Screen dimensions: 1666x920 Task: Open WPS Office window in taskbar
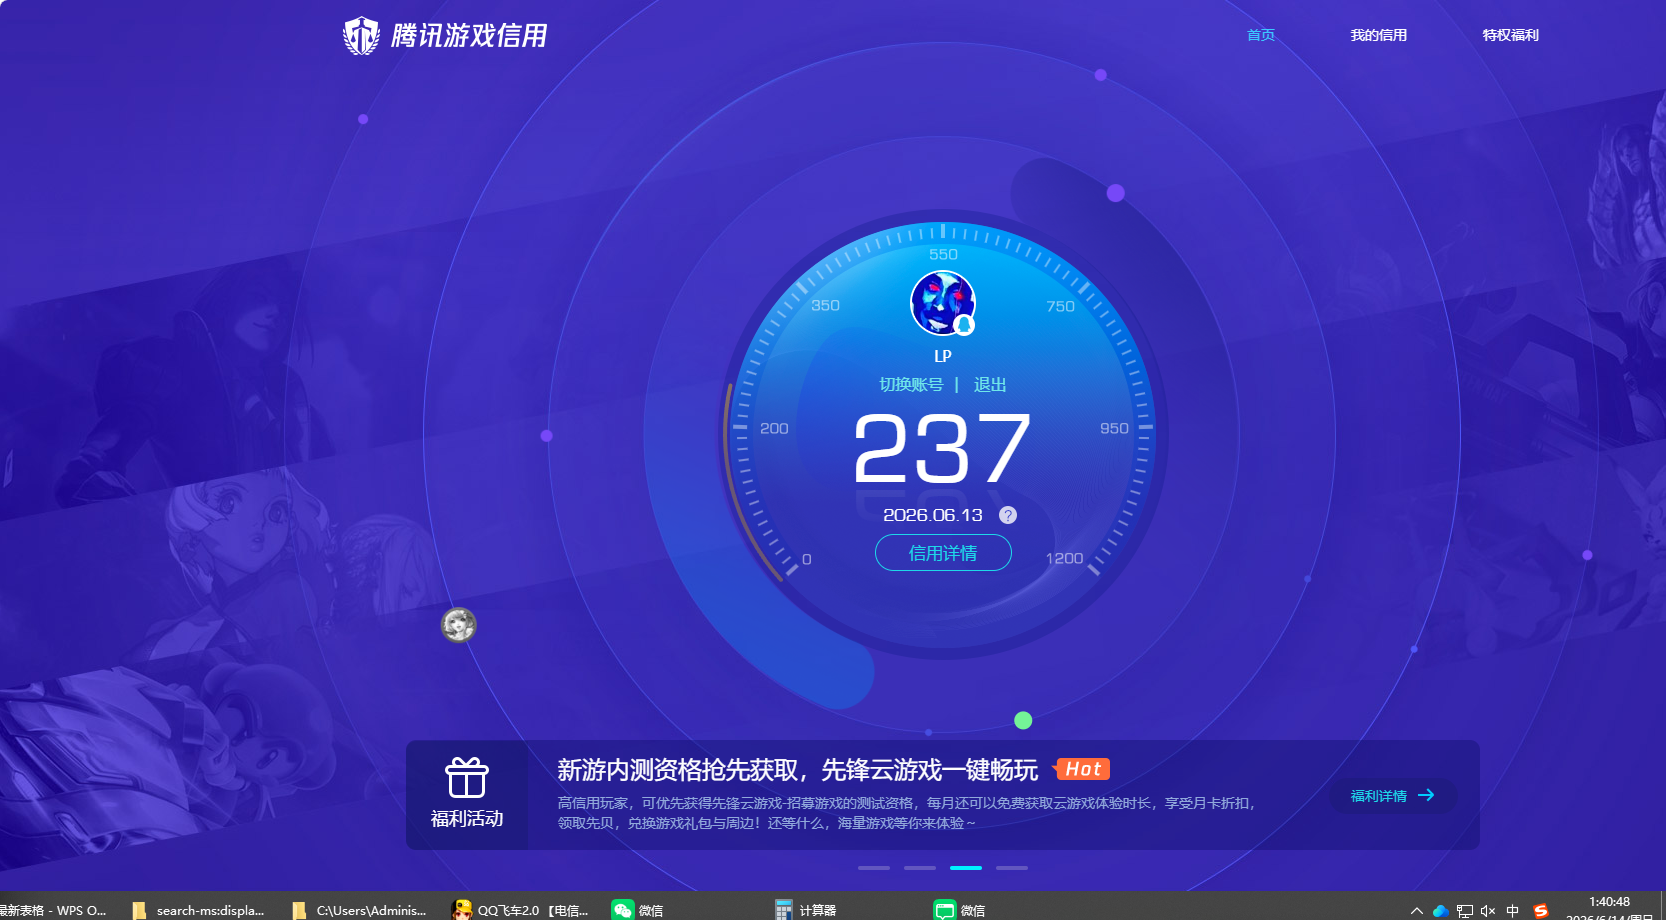(55, 910)
